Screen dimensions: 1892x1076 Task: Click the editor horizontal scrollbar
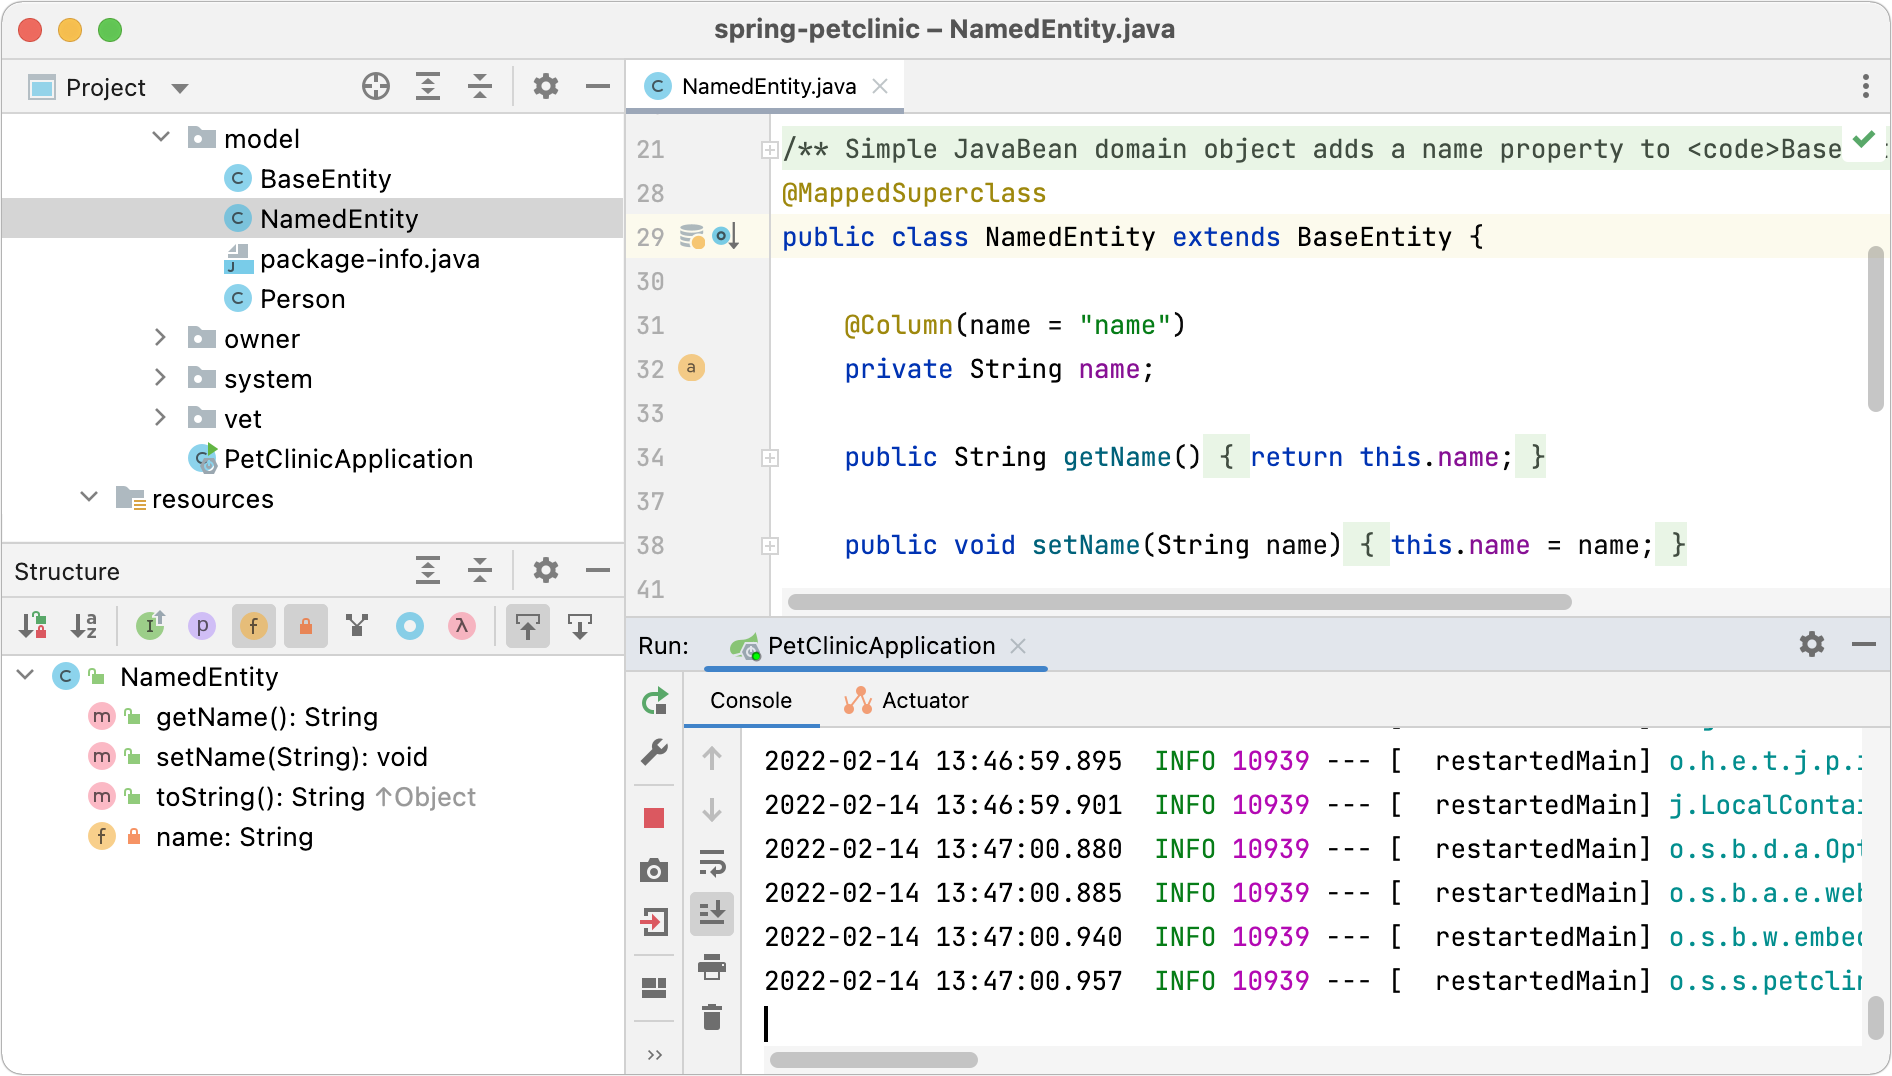pos(1179,602)
